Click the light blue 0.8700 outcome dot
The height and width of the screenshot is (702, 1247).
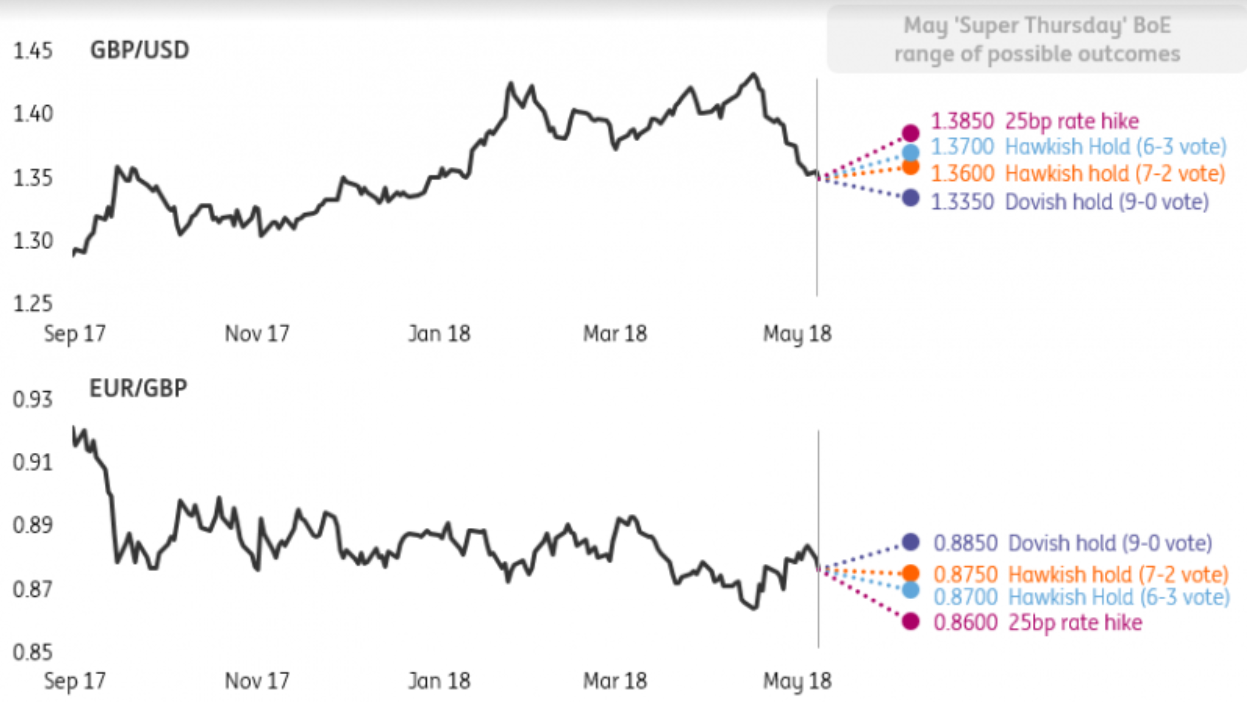coord(910,590)
